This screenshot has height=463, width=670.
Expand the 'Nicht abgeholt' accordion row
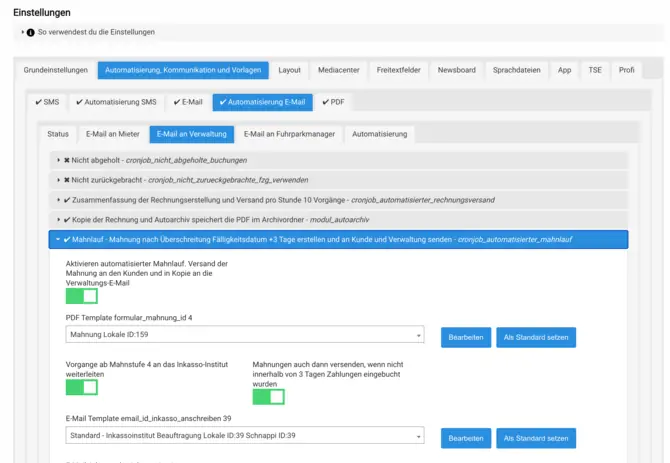pos(338,161)
